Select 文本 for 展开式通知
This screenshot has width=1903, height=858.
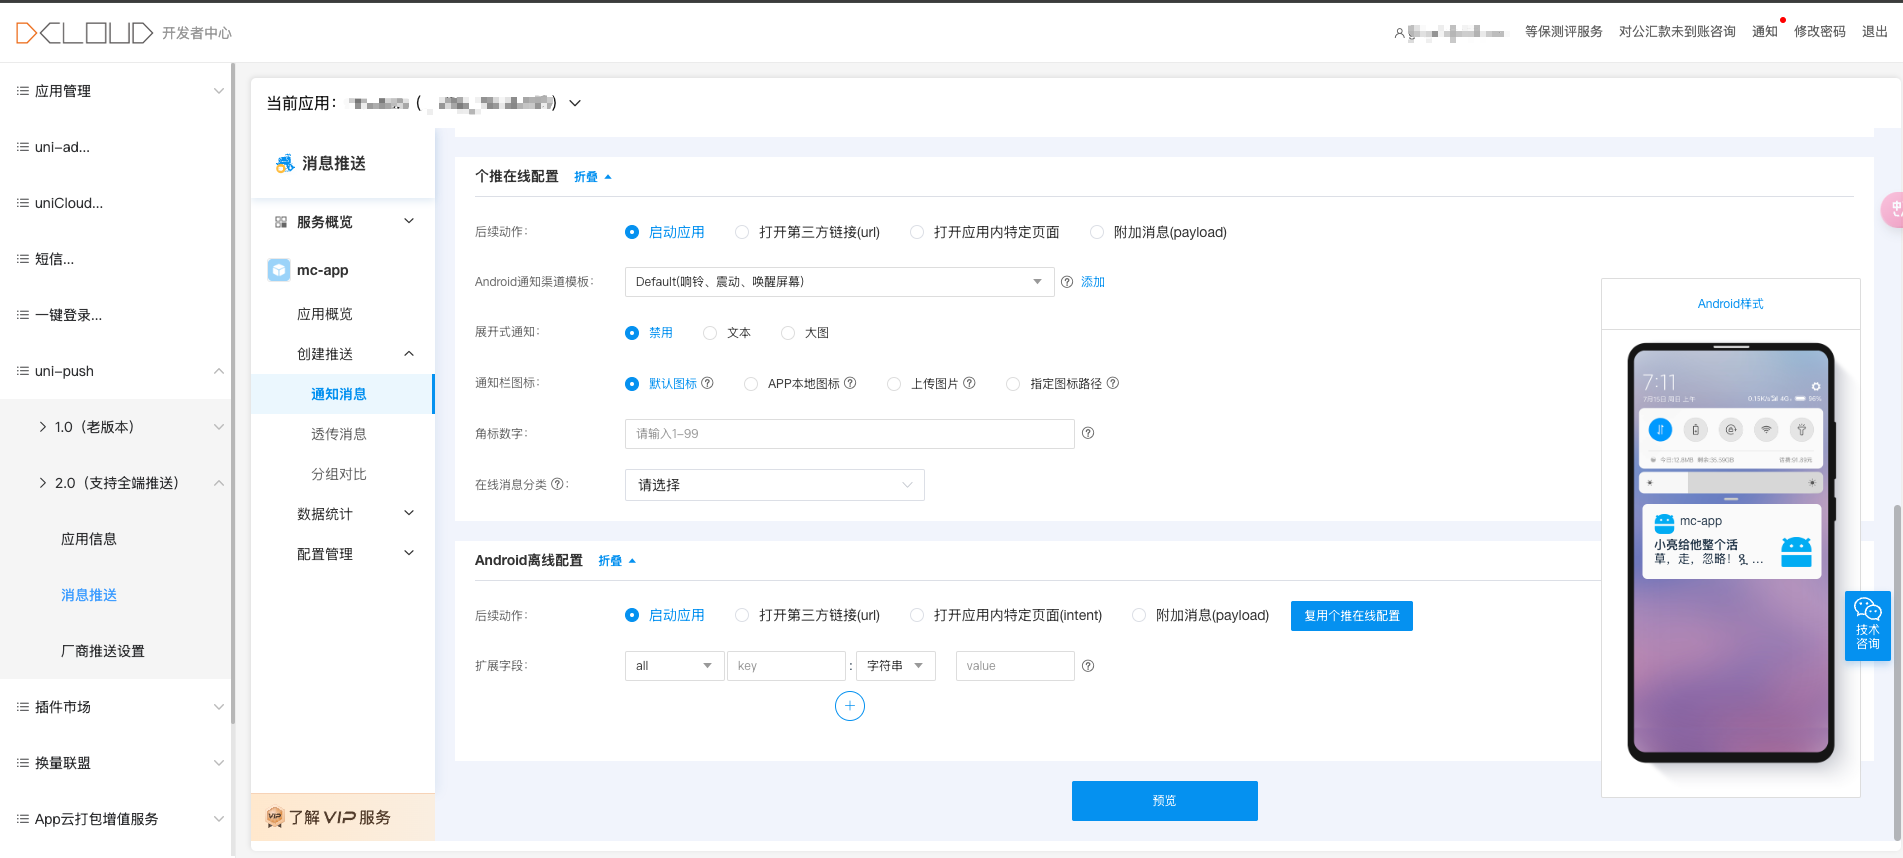click(x=710, y=333)
